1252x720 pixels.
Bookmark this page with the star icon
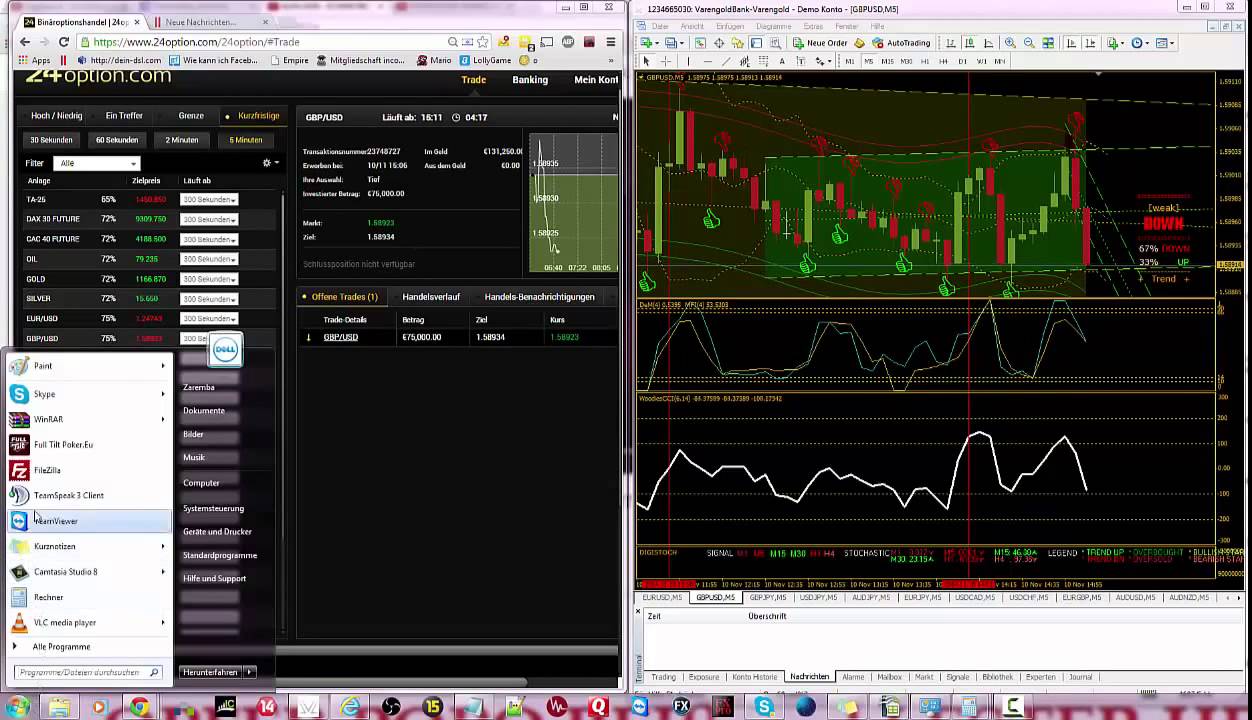485,42
